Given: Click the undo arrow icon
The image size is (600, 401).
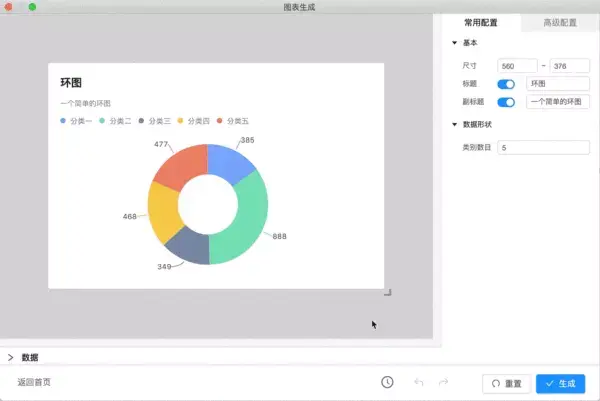Looking at the screenshot, I should click(419, 382).
